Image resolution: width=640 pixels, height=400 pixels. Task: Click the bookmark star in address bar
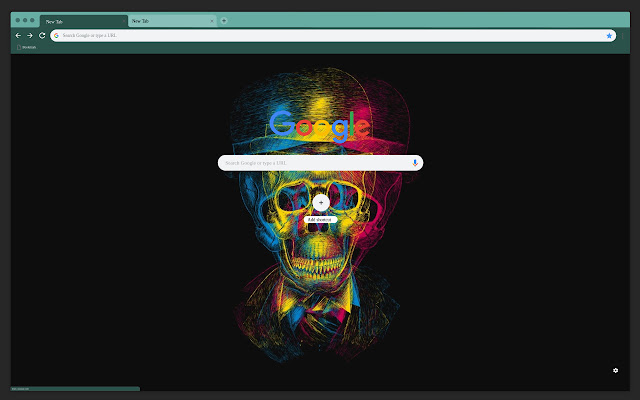(x=609, y=36)
